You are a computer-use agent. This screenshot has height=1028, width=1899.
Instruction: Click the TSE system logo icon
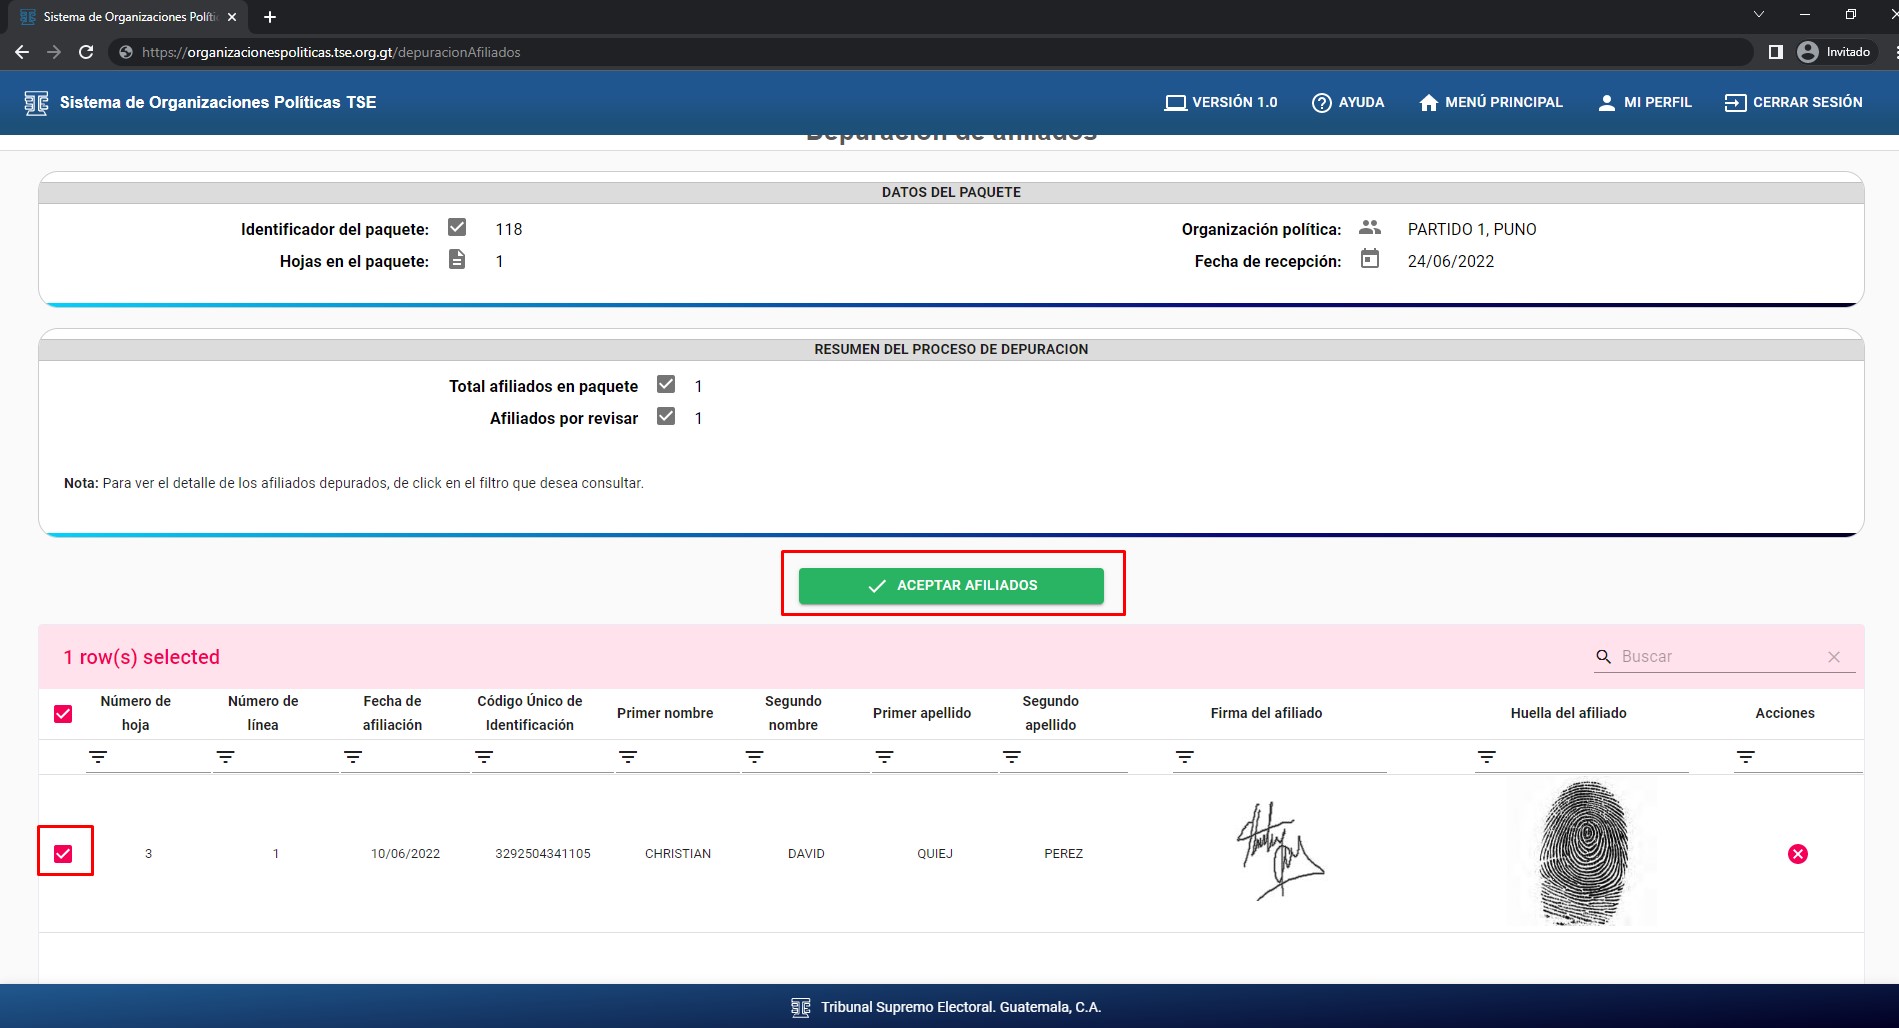point(36,103)
